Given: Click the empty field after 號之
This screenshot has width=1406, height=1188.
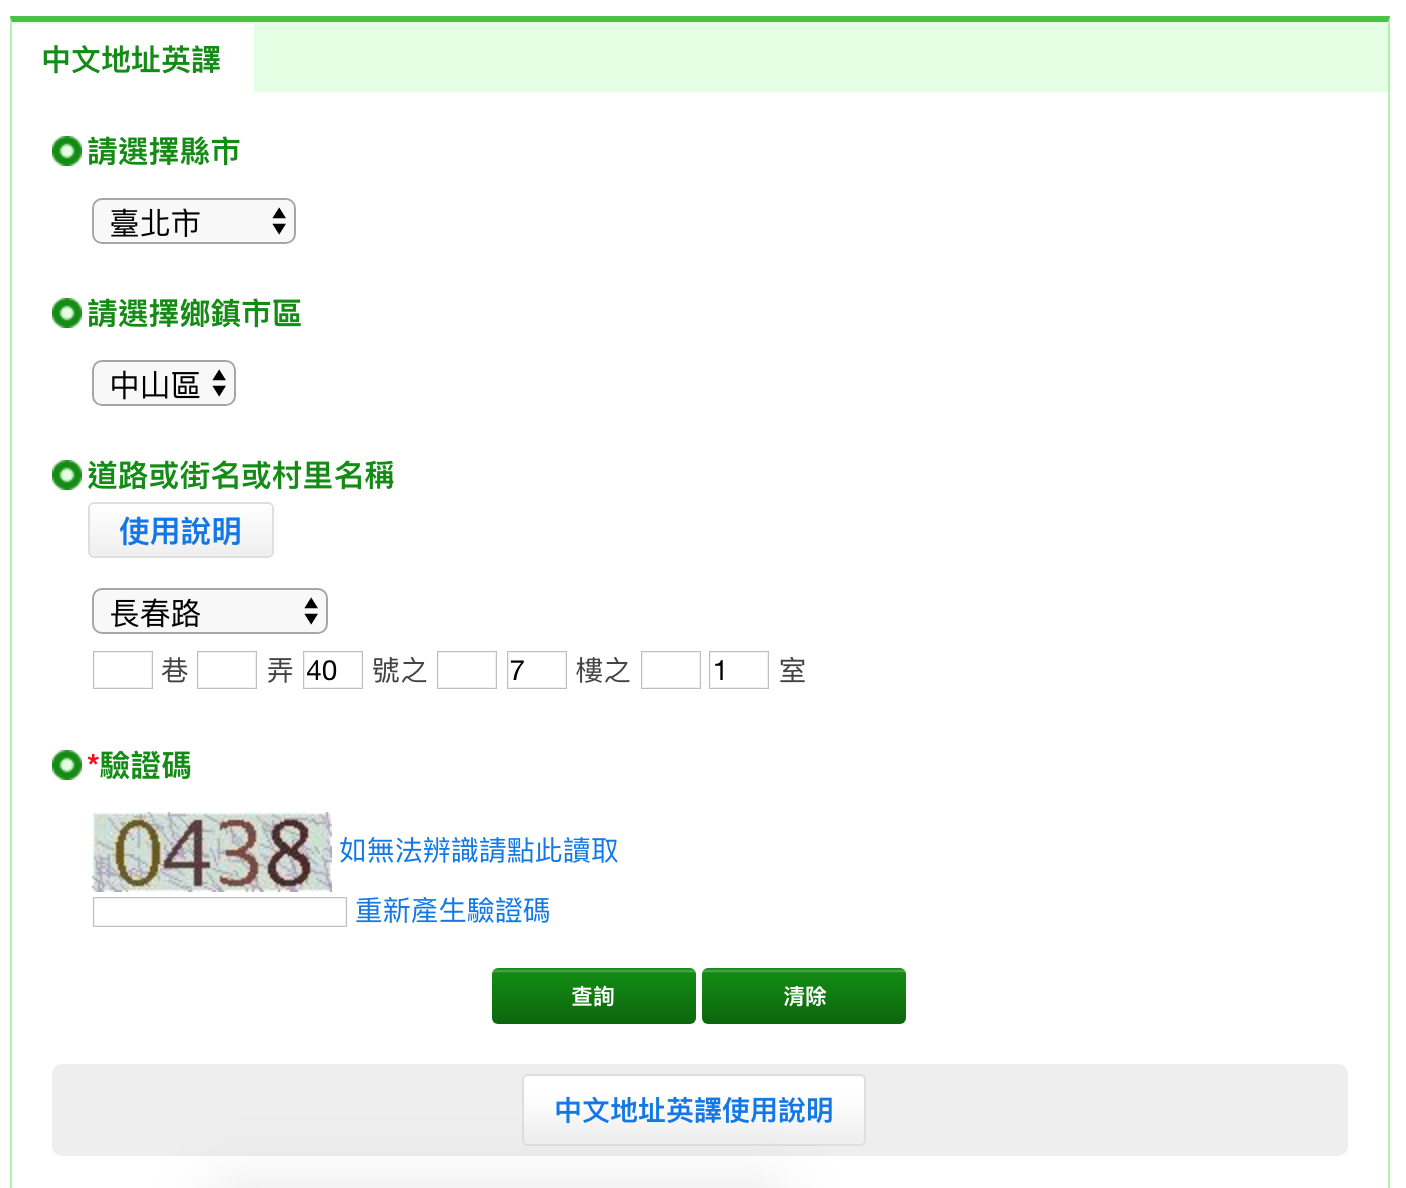Looking at the screenshot, I should point(466,670).
